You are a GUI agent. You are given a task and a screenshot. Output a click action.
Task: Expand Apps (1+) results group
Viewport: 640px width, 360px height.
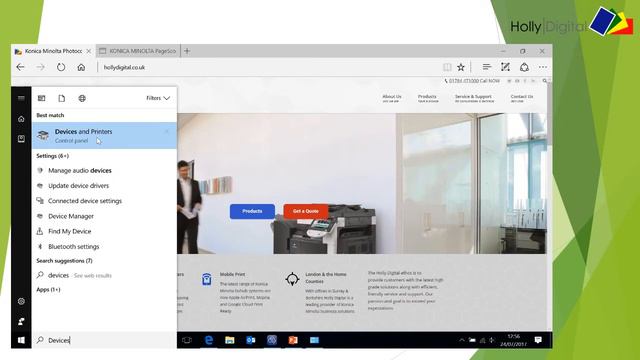[x=48, y=289]
